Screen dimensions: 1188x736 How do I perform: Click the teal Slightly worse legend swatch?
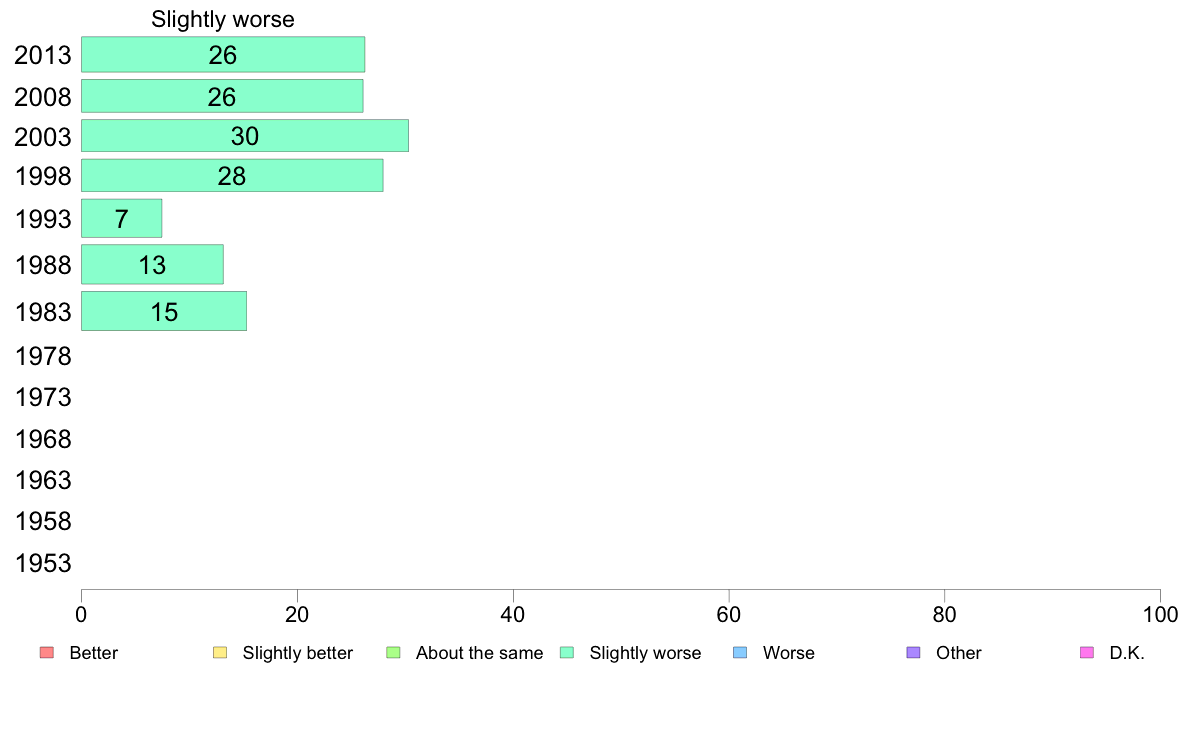[x=567, y=653]
